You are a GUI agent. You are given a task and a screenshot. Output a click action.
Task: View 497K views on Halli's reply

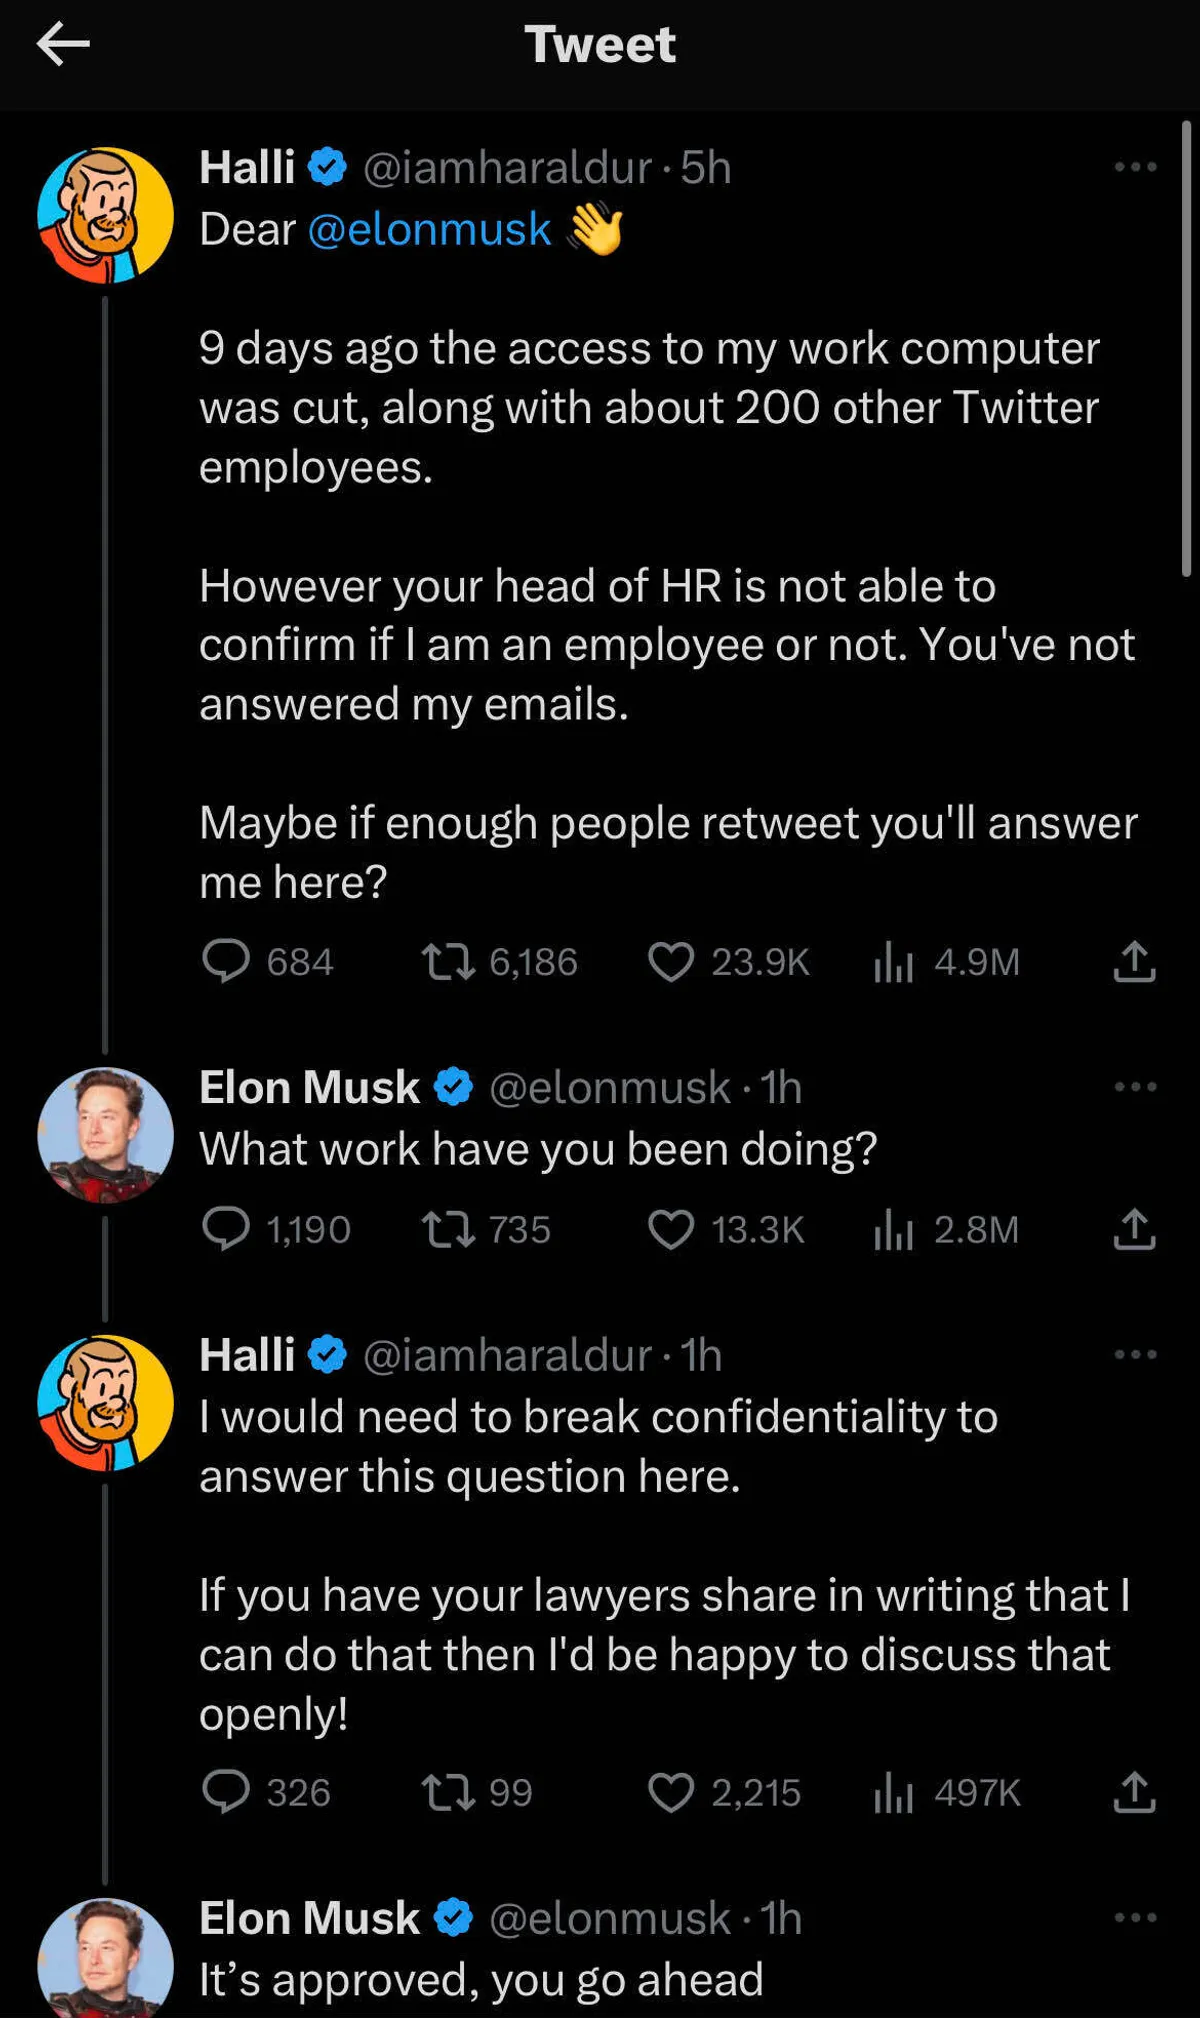pyautogui.click(x=894, y=1793)
